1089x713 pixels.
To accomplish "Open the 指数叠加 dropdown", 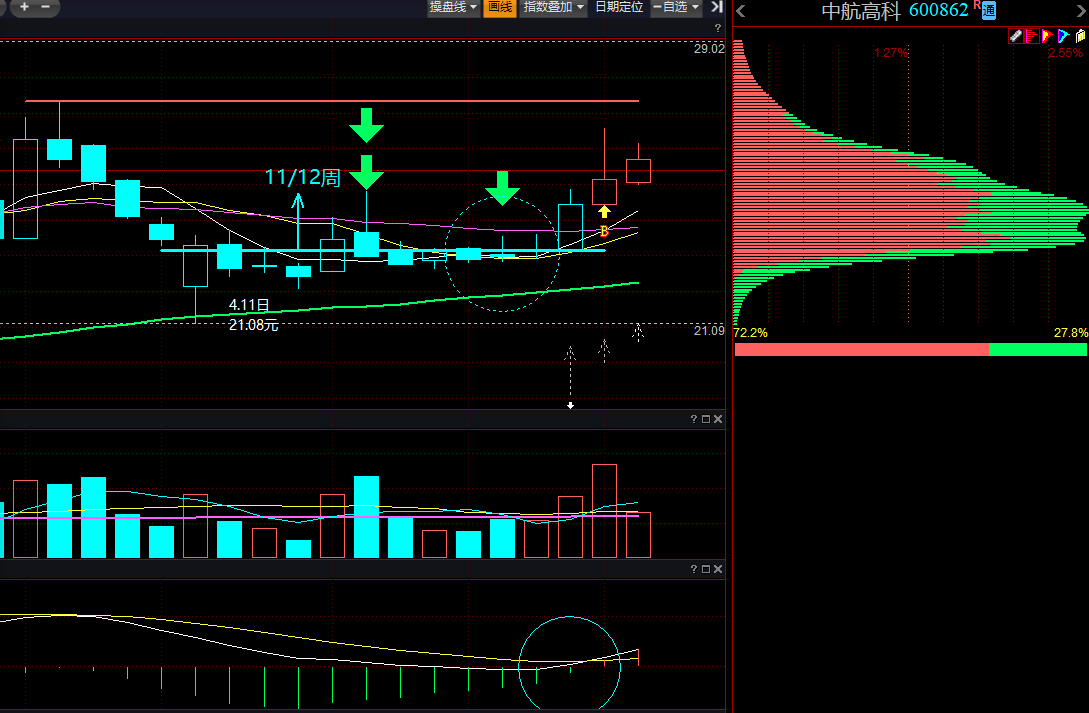I will point(554,7).
